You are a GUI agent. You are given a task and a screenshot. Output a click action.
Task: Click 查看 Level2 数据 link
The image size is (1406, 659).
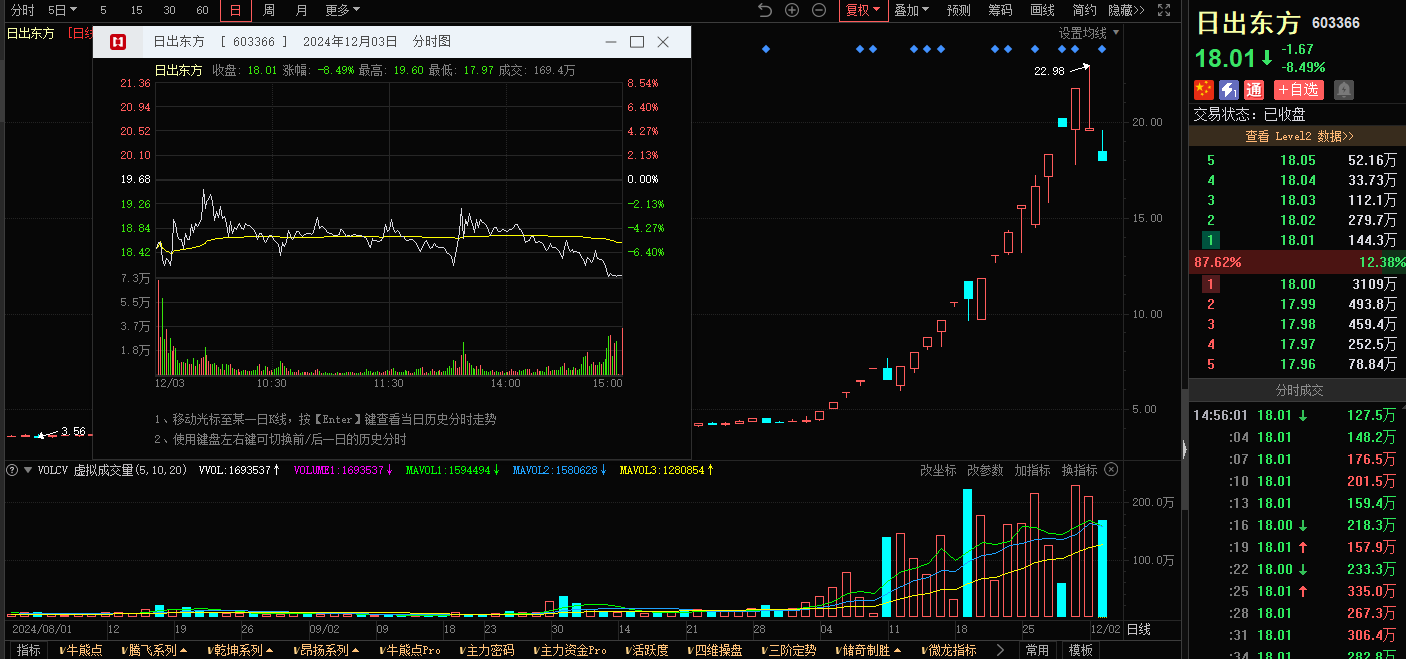pos(1298,136)
